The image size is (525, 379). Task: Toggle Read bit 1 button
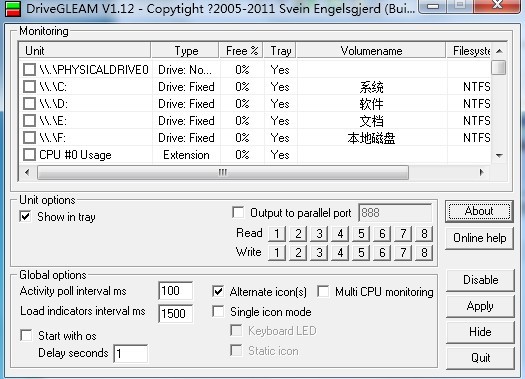(x=277, y=233)
